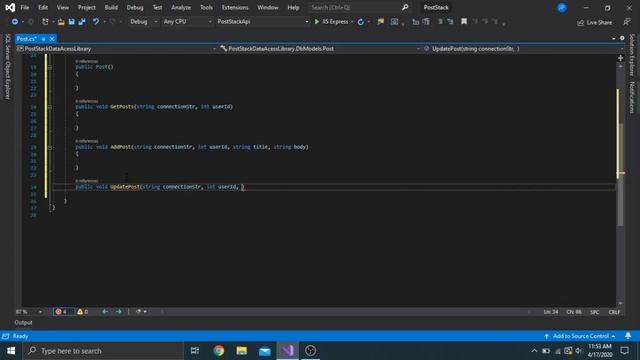Click the browser refresh icon in the toolbar
This screenshot has width=640, height=360.
(361, 22)
